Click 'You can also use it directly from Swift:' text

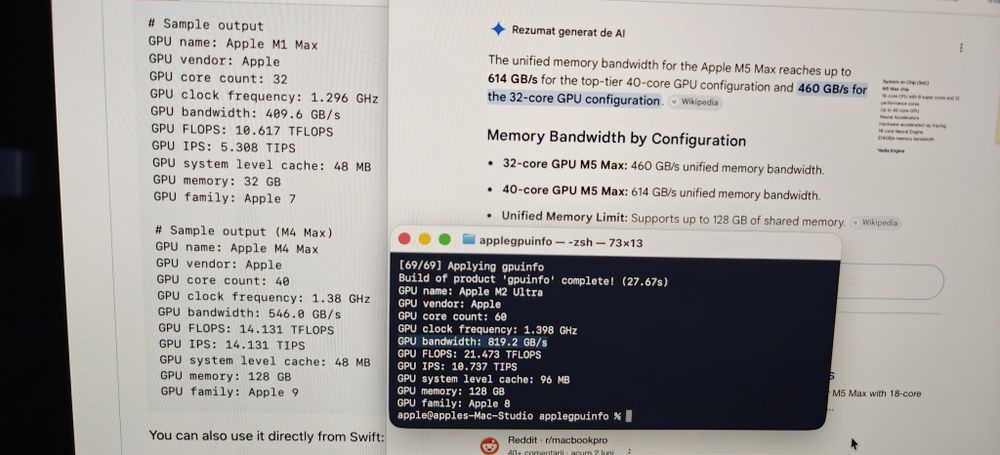[x=267, y=436]
